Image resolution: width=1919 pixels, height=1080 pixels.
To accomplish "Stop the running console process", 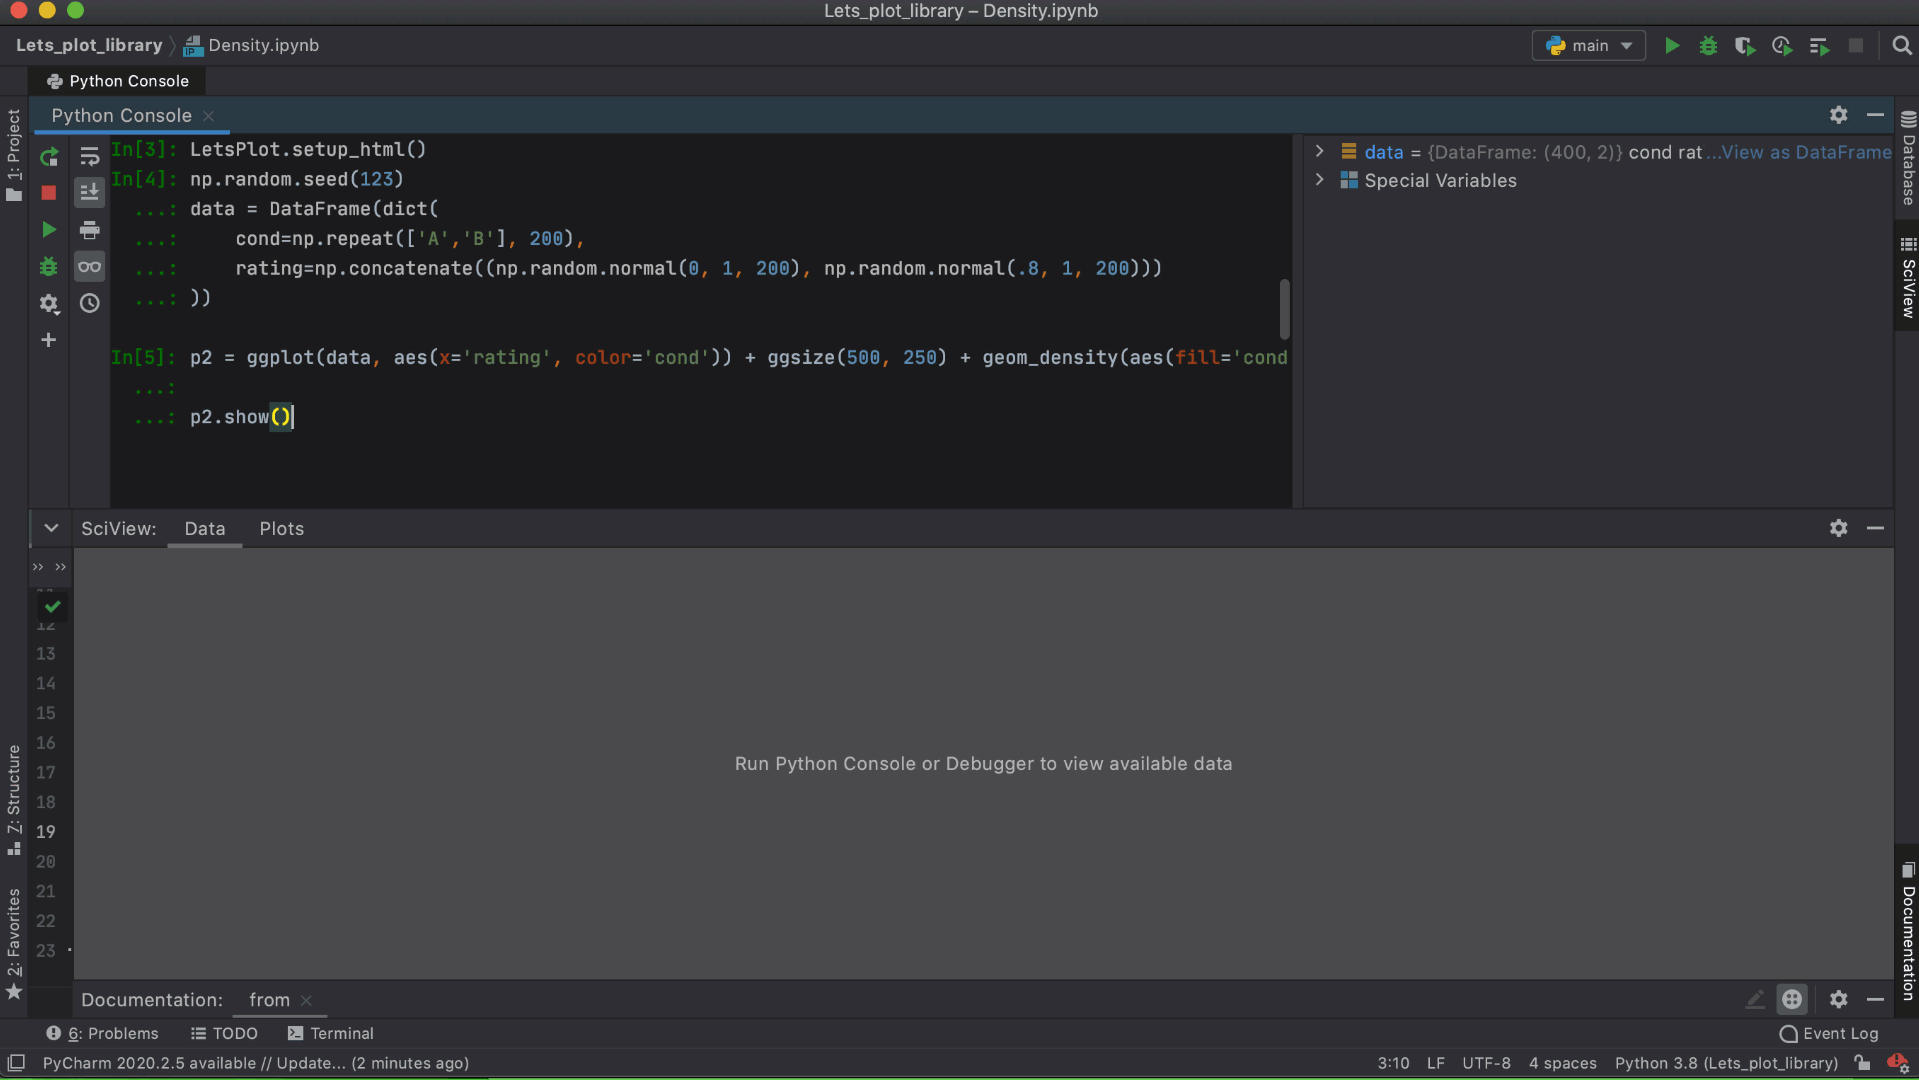I will tap(48, 192).
